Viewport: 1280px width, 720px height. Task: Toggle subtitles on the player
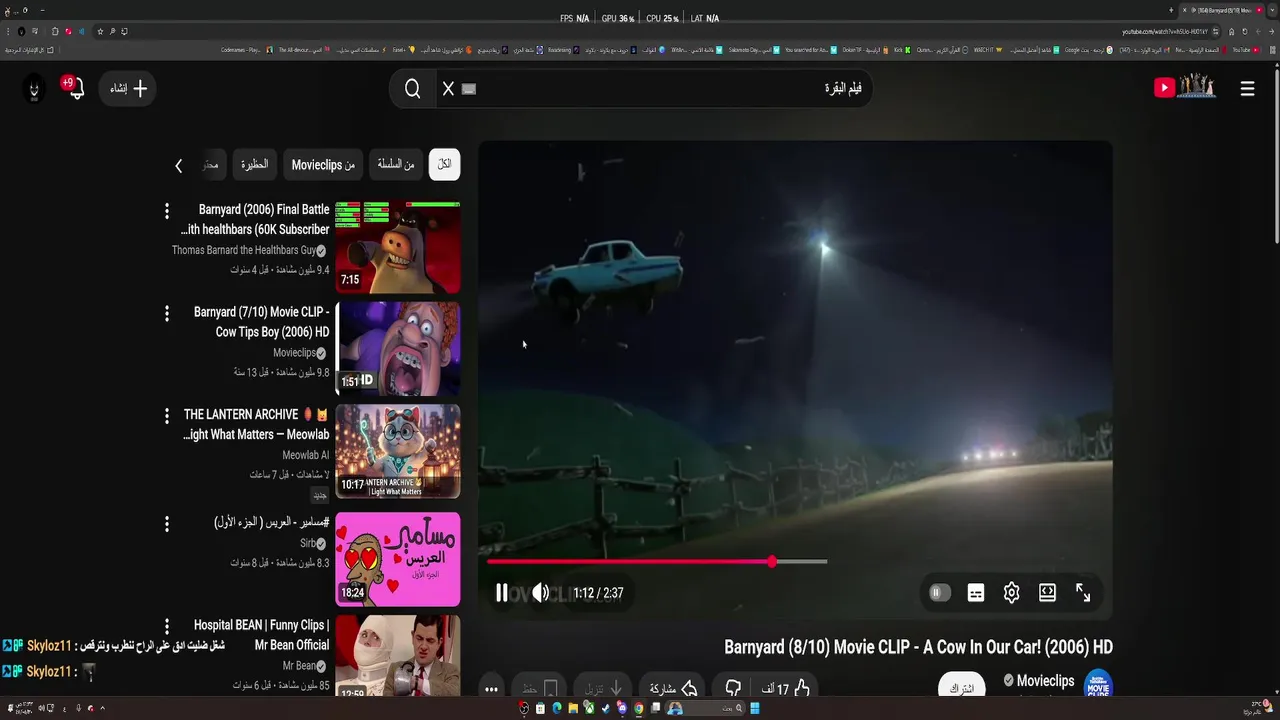(976, 593)
